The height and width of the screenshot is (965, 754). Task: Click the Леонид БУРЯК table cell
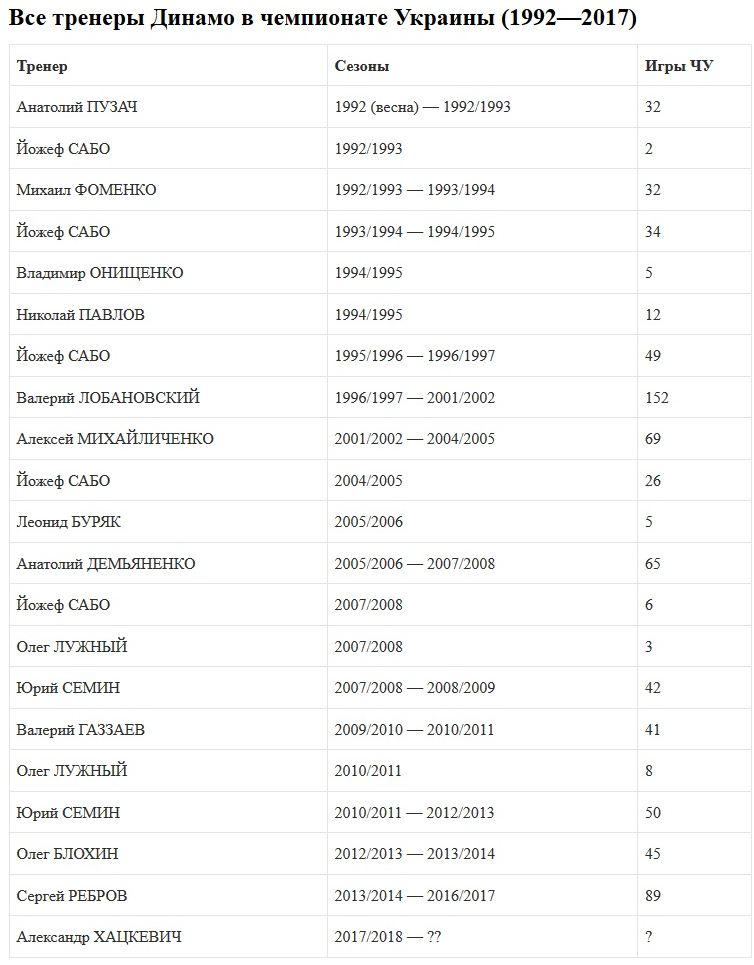tap(69, 522)
